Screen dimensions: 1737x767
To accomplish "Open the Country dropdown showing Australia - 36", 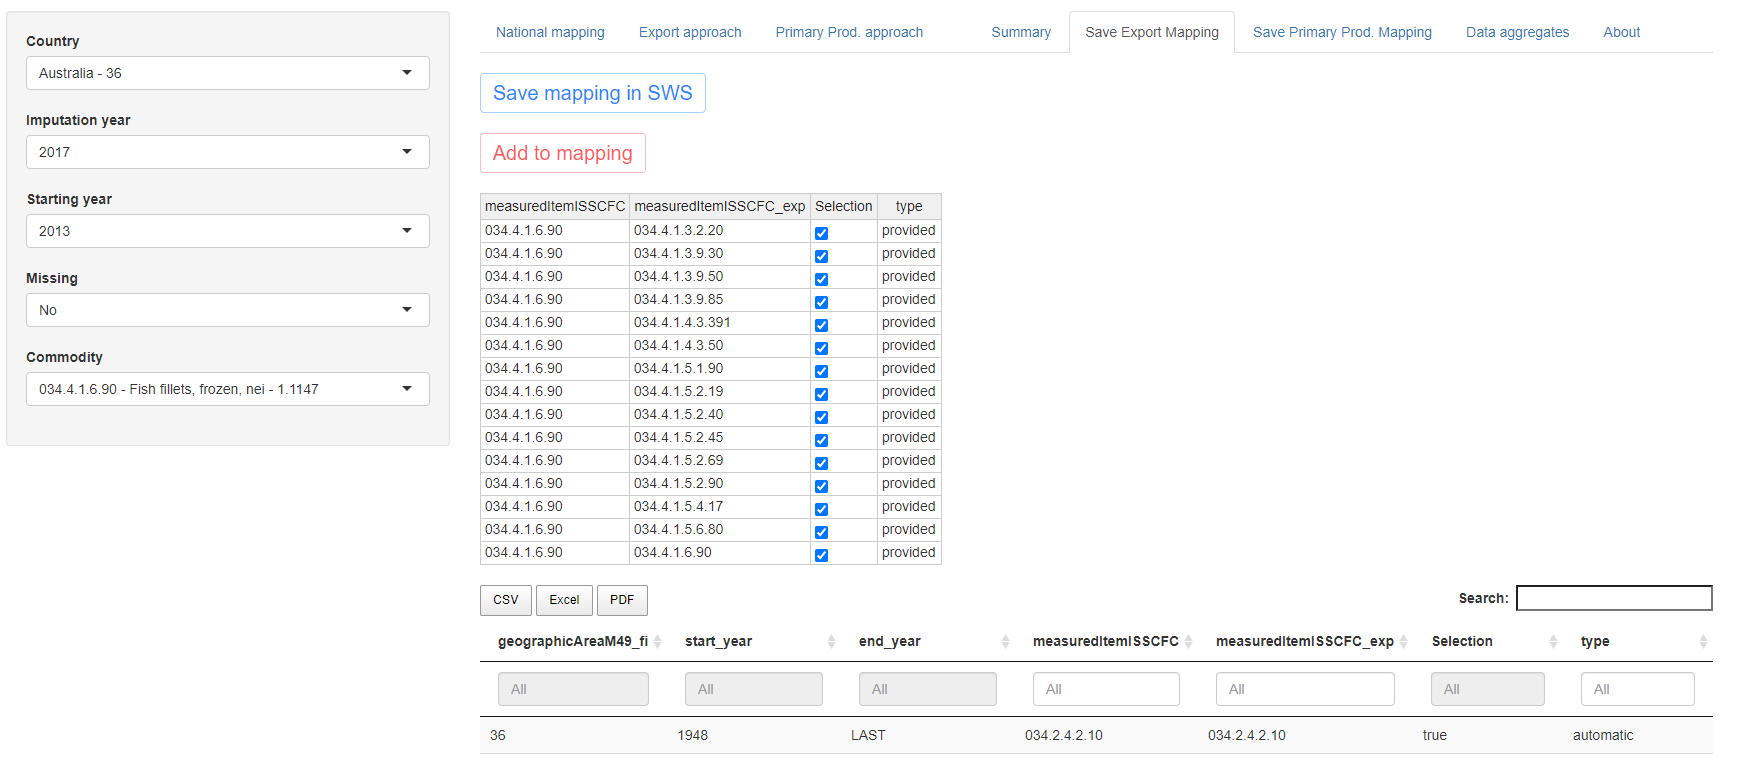I will tap(228, 73).
